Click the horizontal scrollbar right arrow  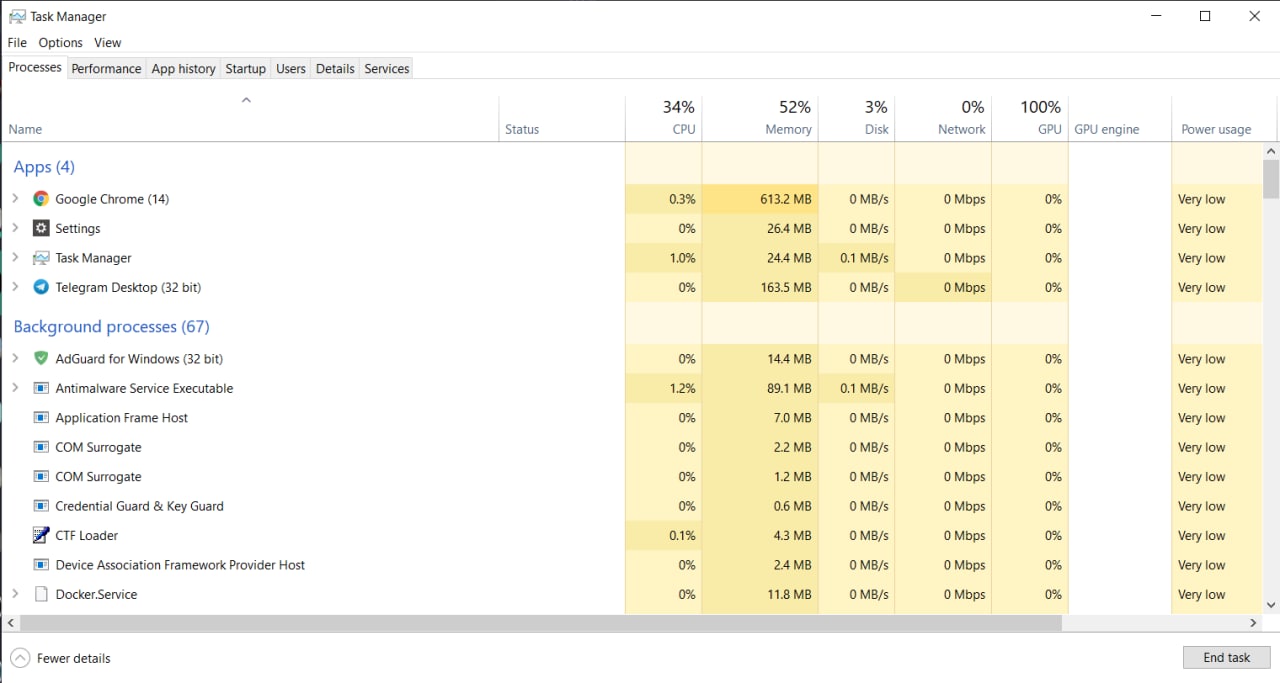(x=1254, y=622)
